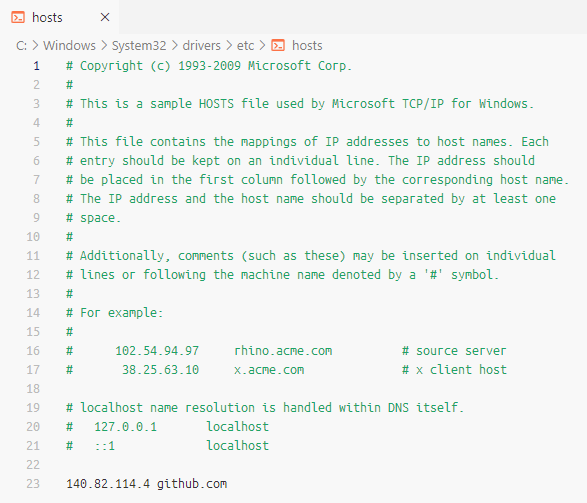Click the chevron after Windows in breadcrumb
587x503 pixels.
104,45
